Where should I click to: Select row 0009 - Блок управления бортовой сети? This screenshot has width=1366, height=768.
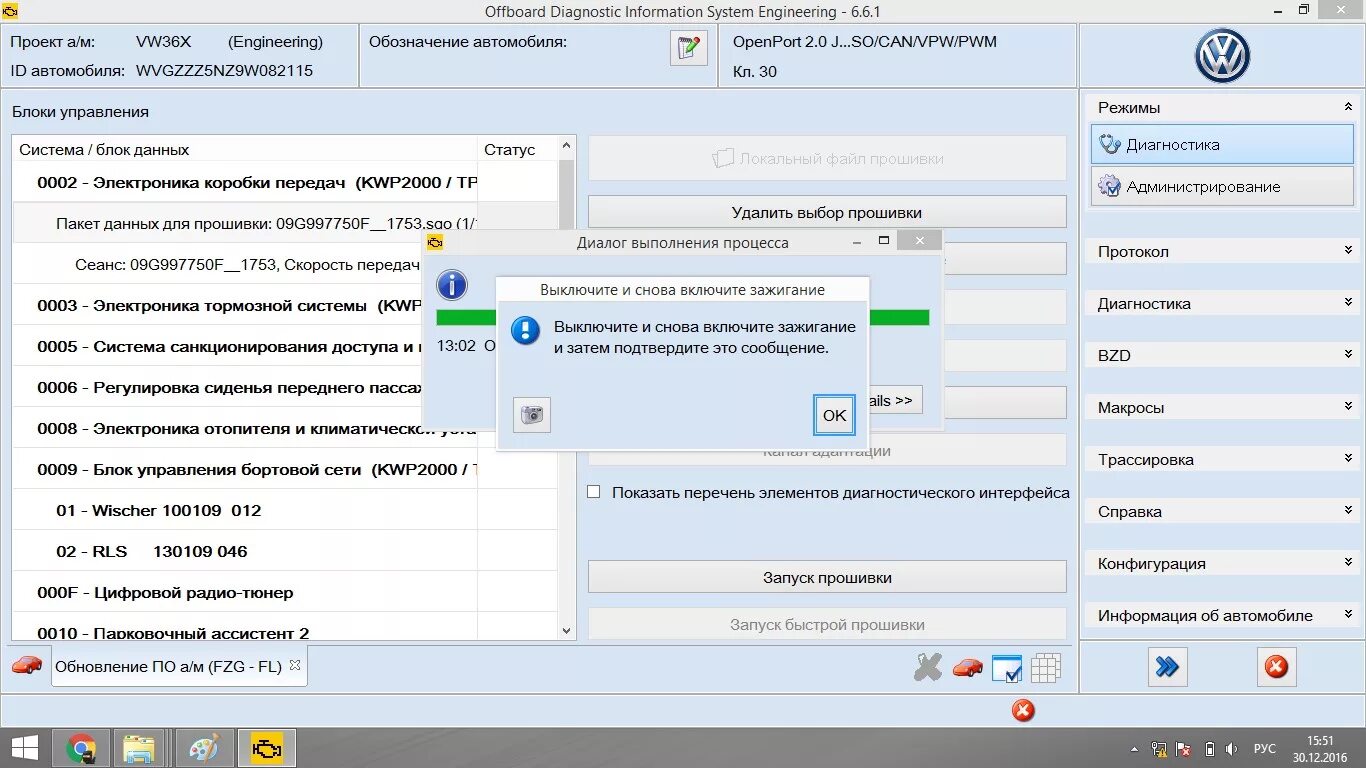pyautogui.click(x=285, y=469)
